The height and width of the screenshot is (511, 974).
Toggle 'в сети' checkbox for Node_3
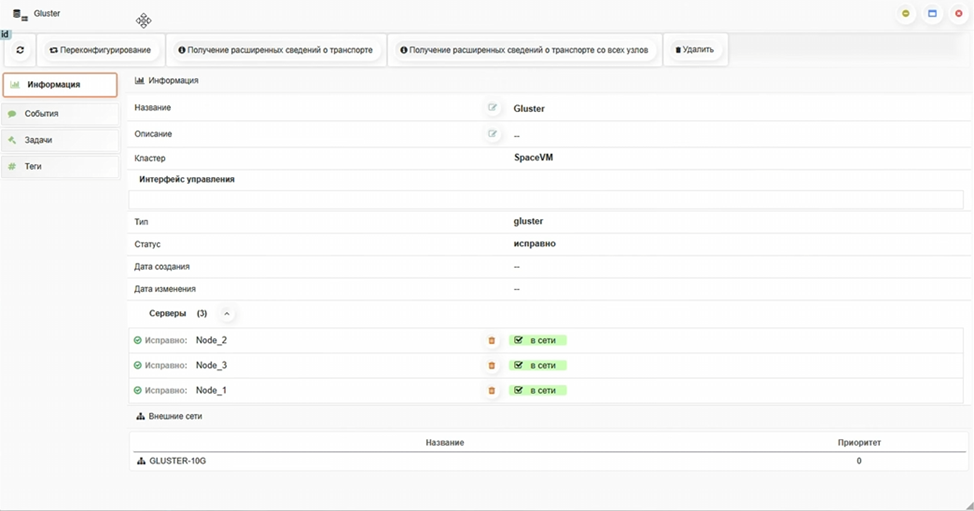coord(518,365)
